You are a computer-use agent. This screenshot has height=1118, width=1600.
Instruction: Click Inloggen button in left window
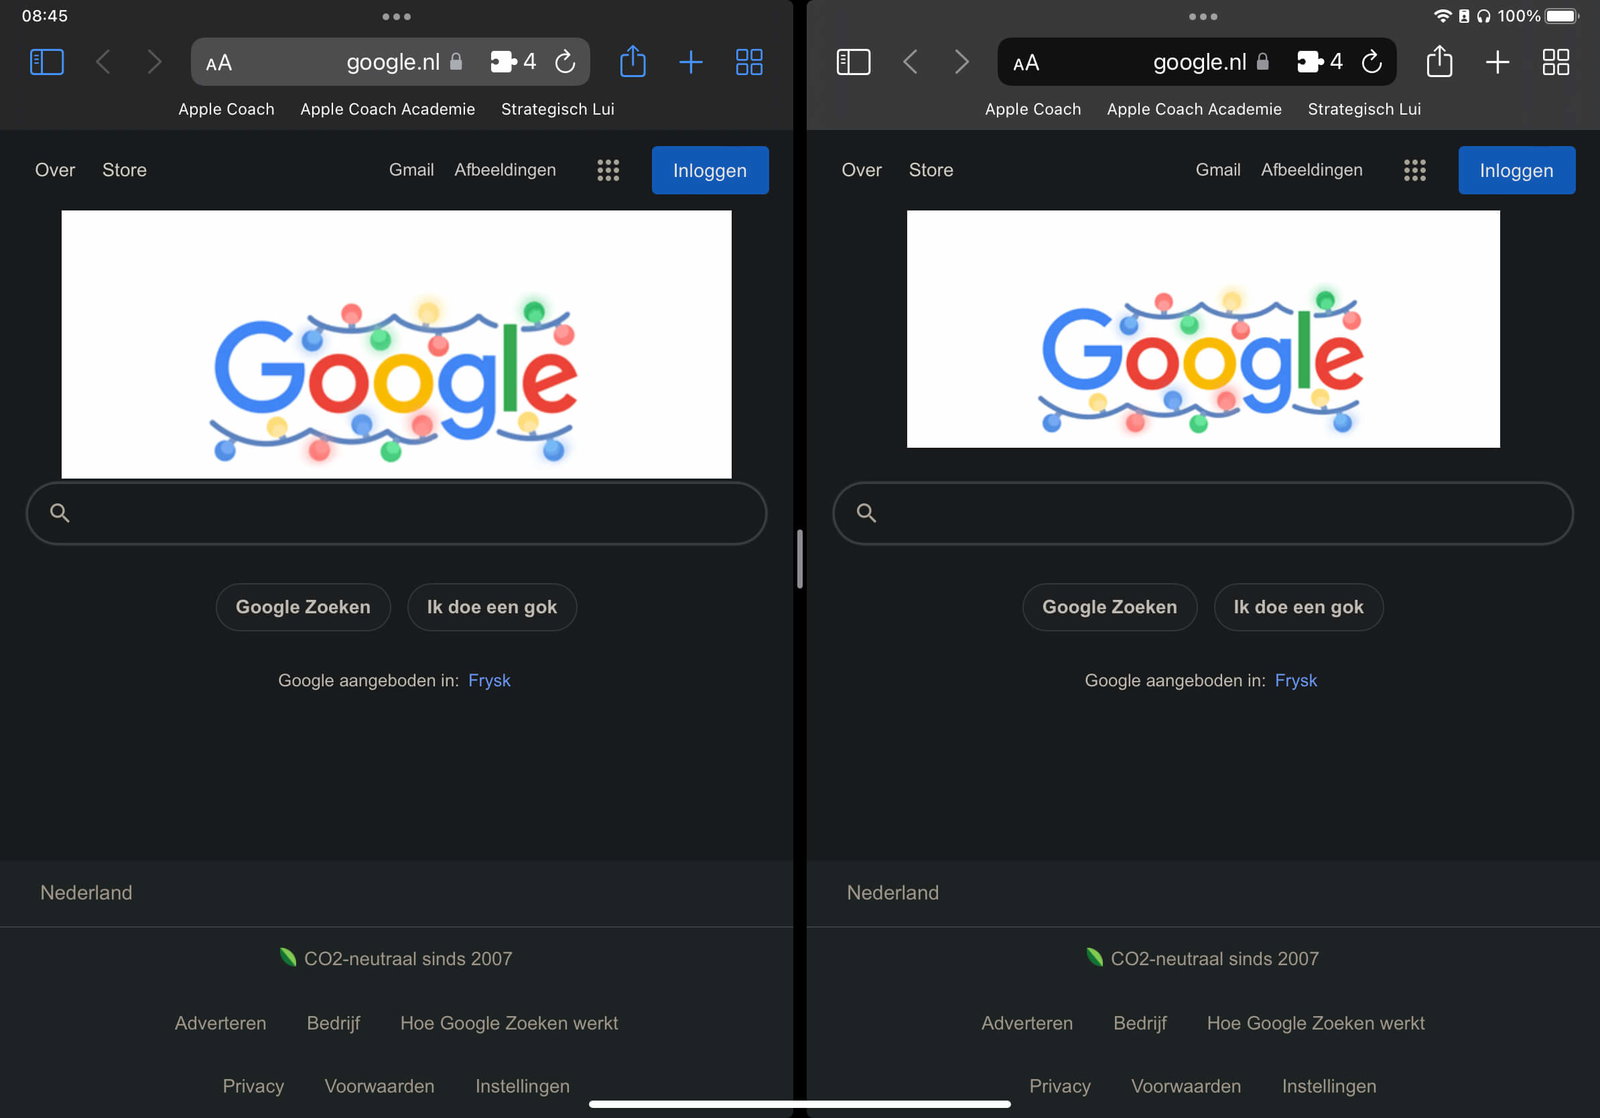coord(710,170)
